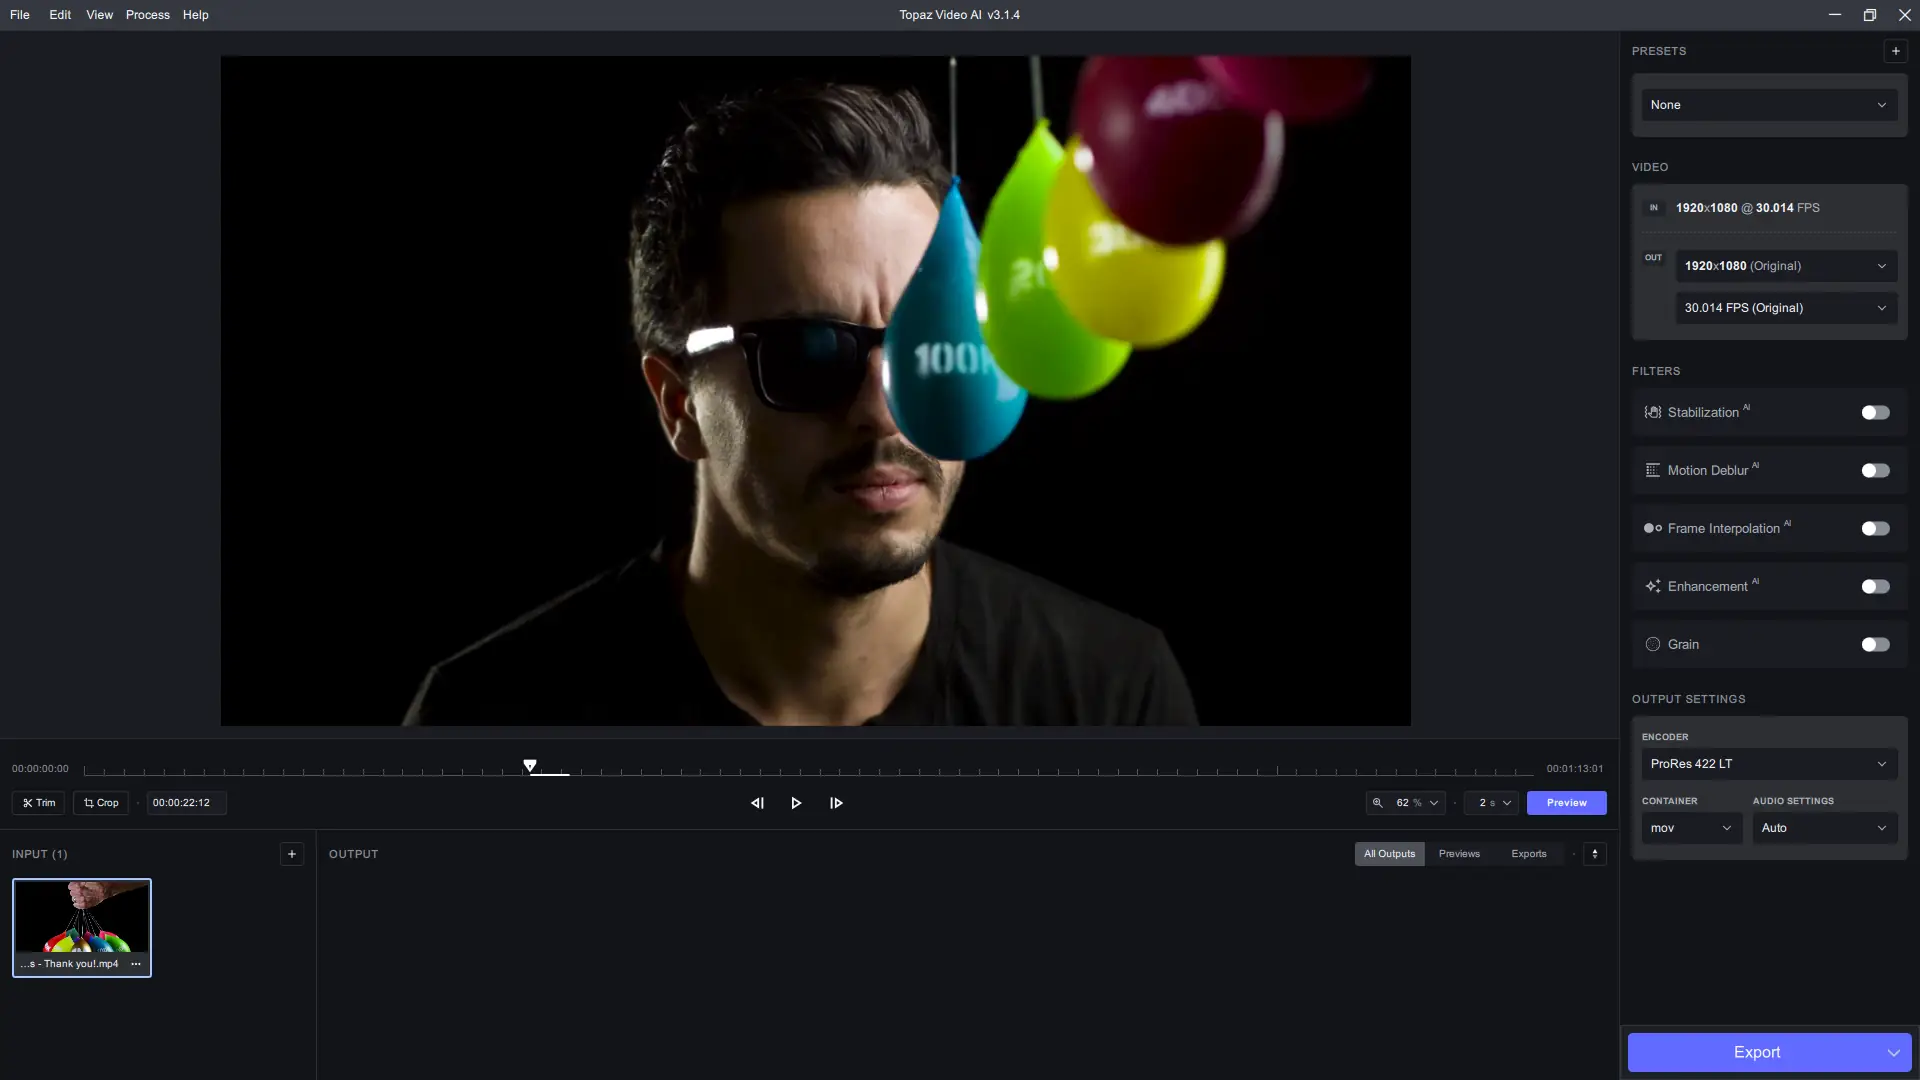Image resolution: width=1920 pixels, height=1080 pixels.
Task: Step forward one frame
Action: (x=836, y=803)
